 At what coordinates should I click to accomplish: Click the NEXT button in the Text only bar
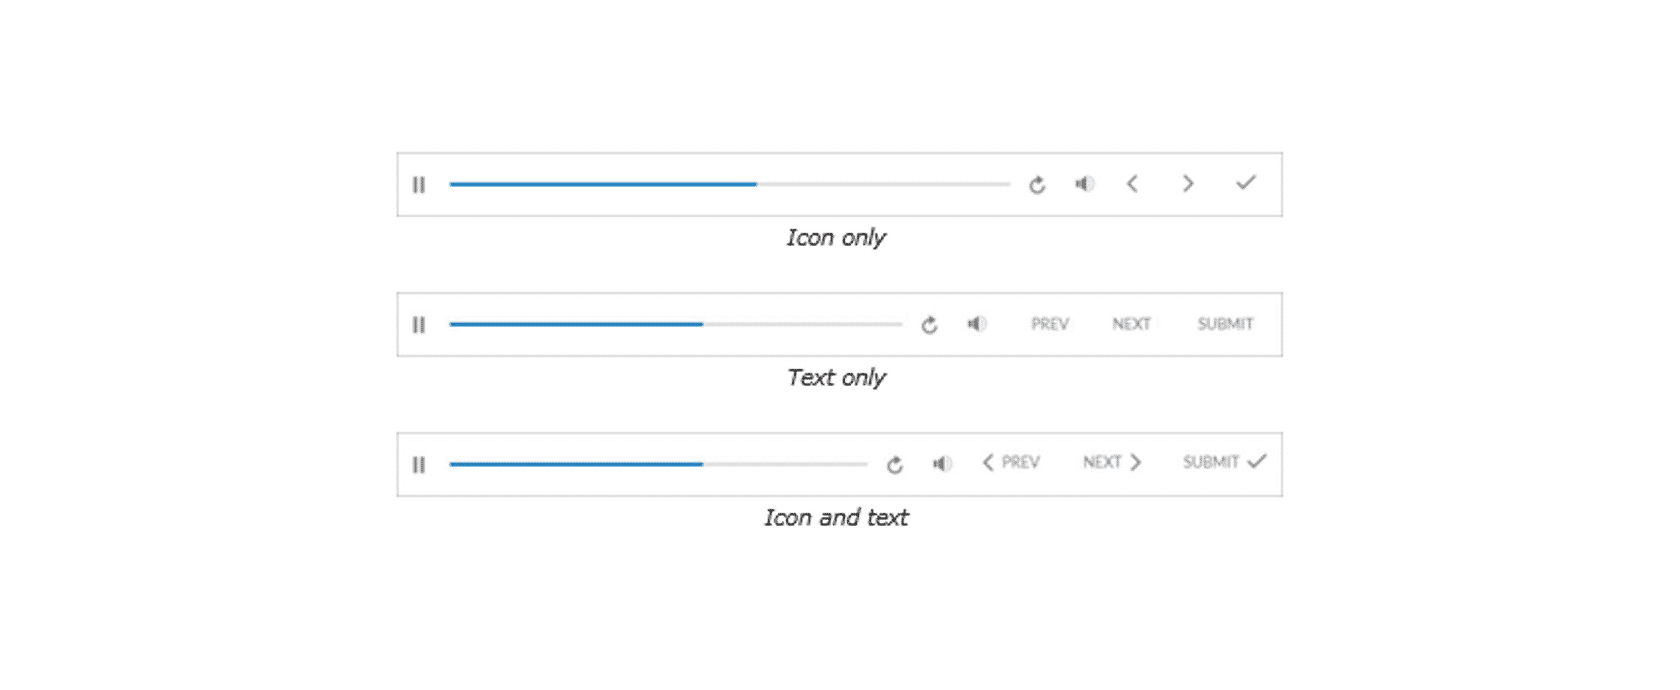1132,324
